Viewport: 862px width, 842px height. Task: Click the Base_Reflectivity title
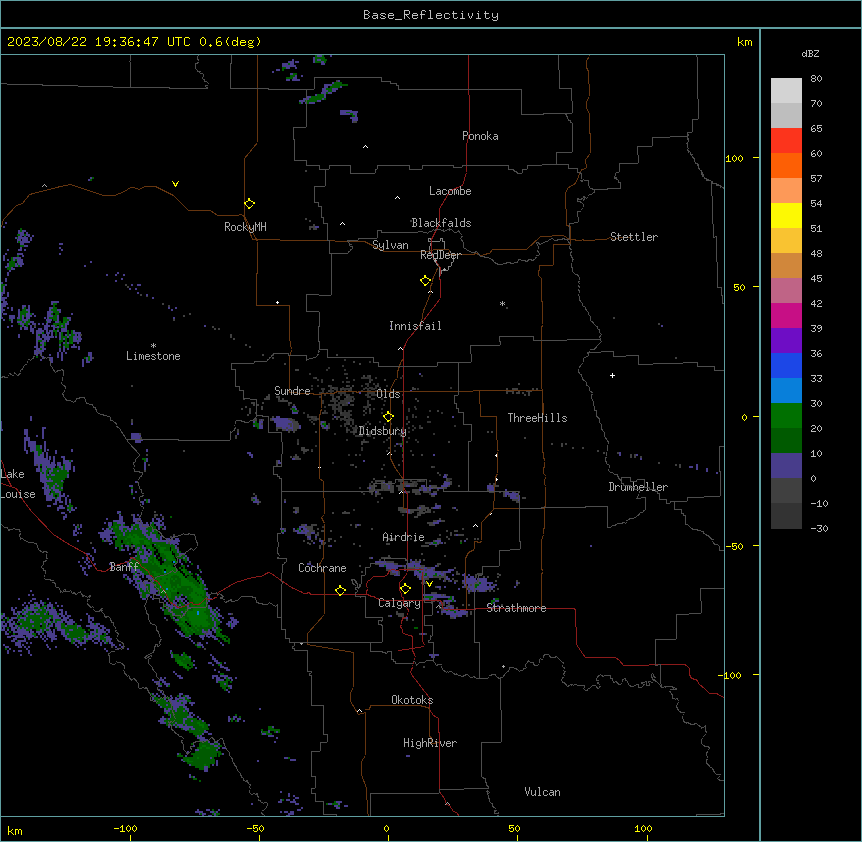click(x=431, y=15)
